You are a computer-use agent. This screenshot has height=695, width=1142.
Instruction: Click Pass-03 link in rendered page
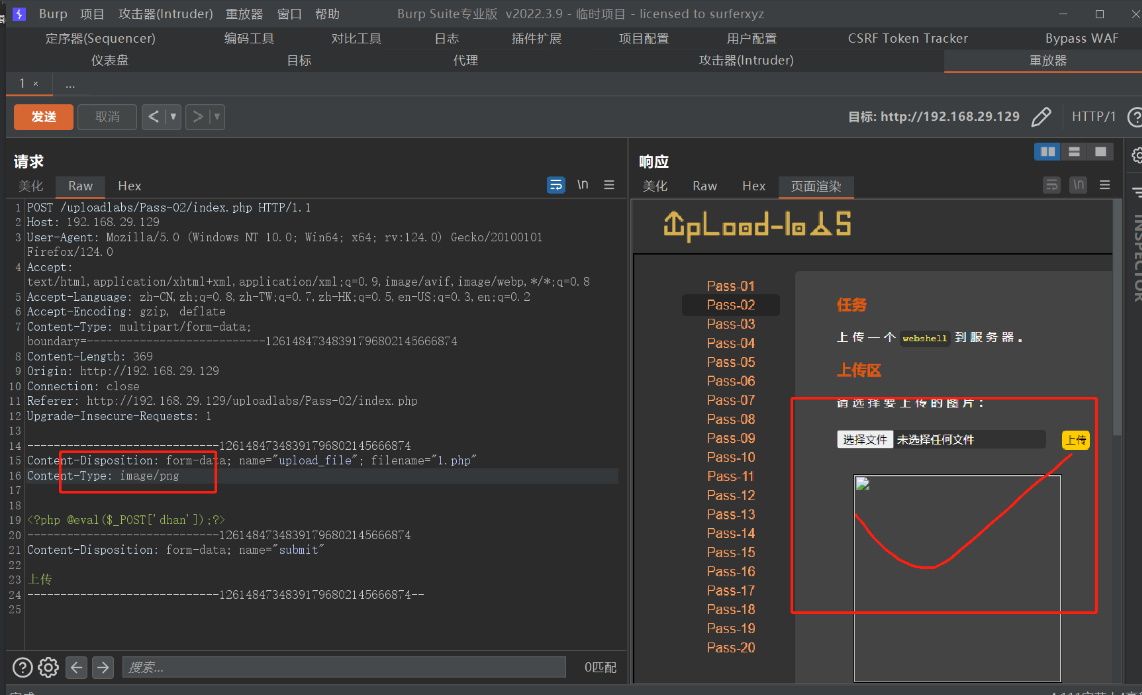(x=731, y=324)
